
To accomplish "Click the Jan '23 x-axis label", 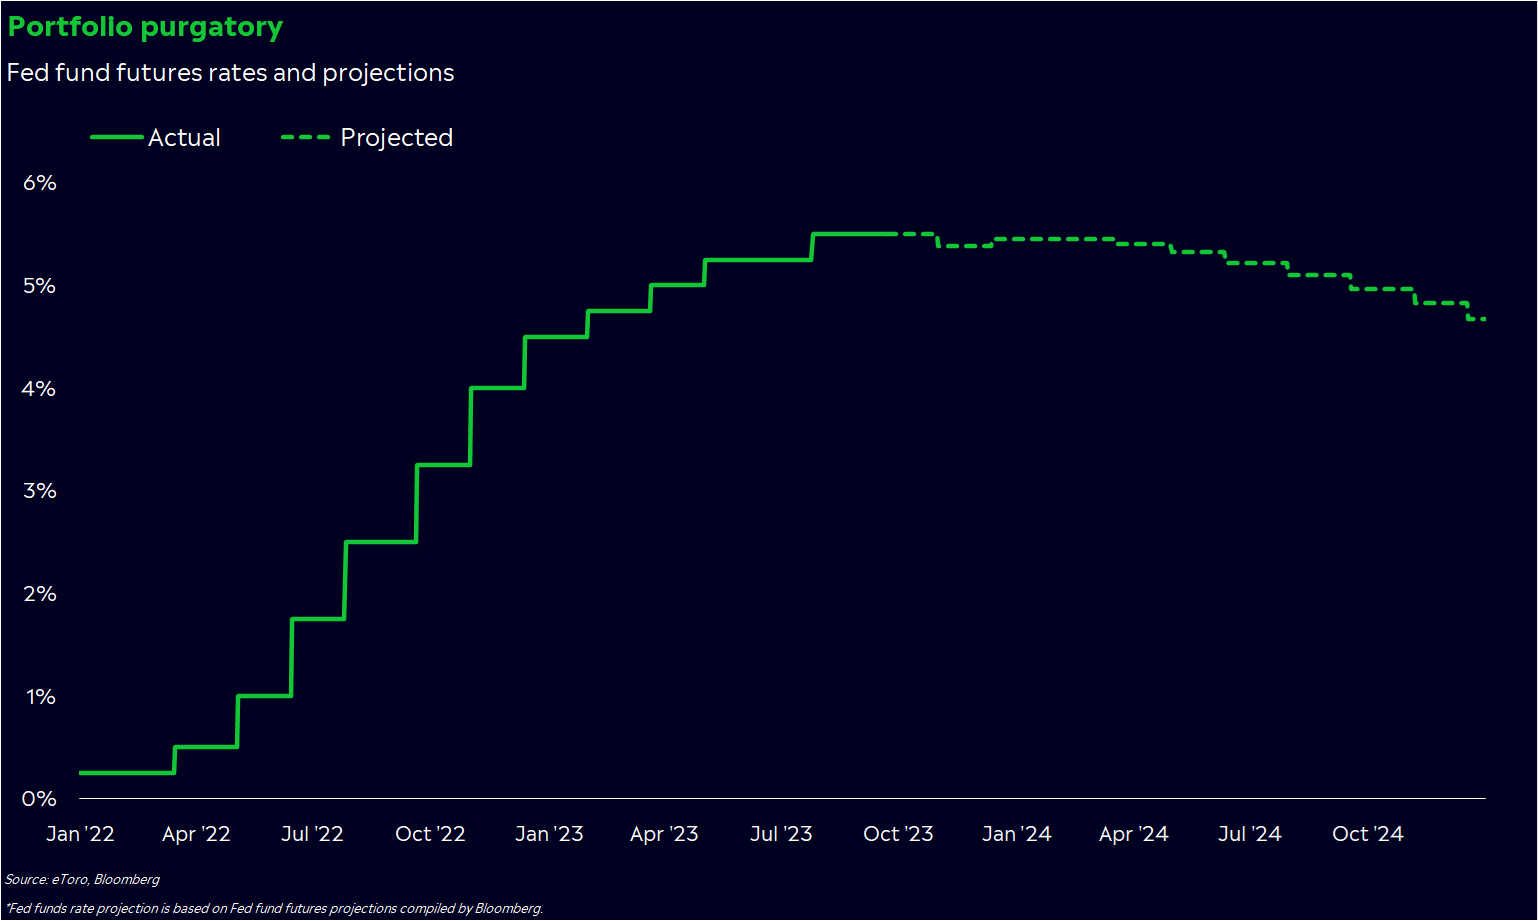I will (549, 834).
